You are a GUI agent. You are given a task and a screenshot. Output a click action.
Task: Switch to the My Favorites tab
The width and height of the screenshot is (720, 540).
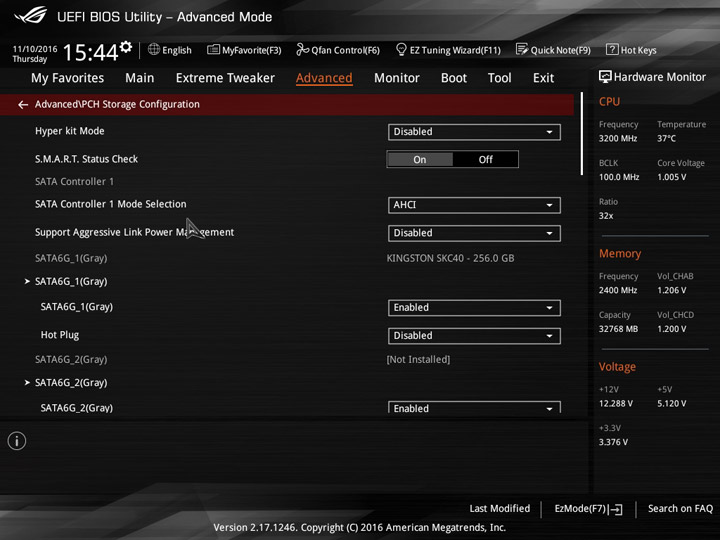click(x=68, y=78)
